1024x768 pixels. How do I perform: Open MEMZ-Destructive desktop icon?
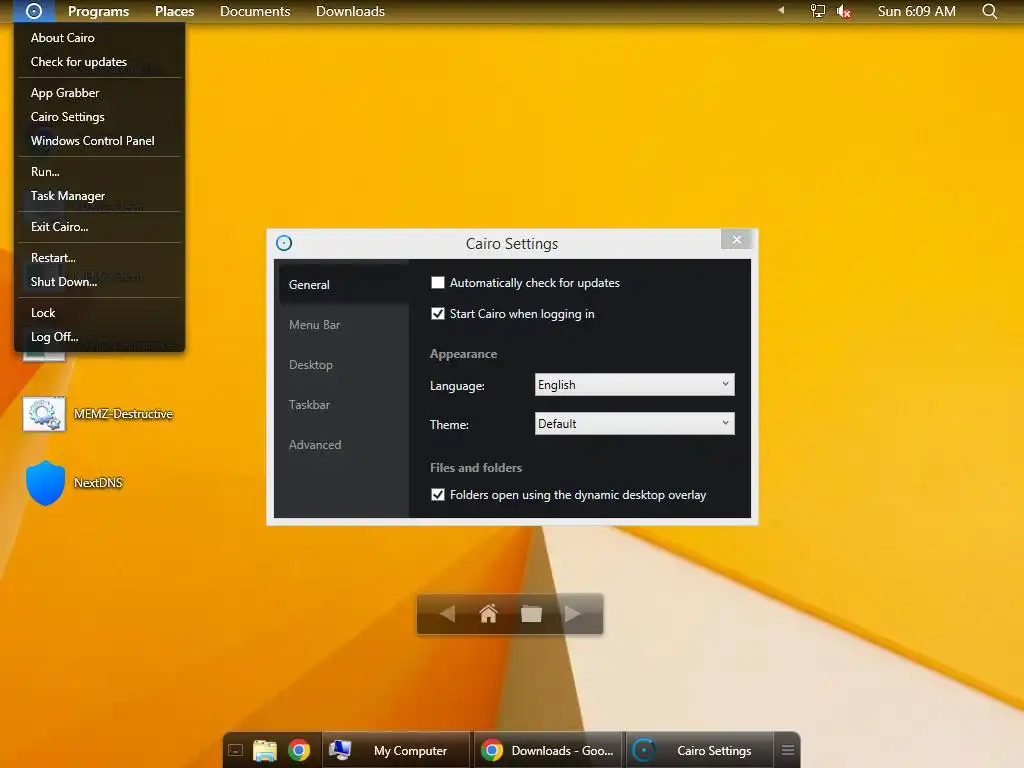click(44, 413)
